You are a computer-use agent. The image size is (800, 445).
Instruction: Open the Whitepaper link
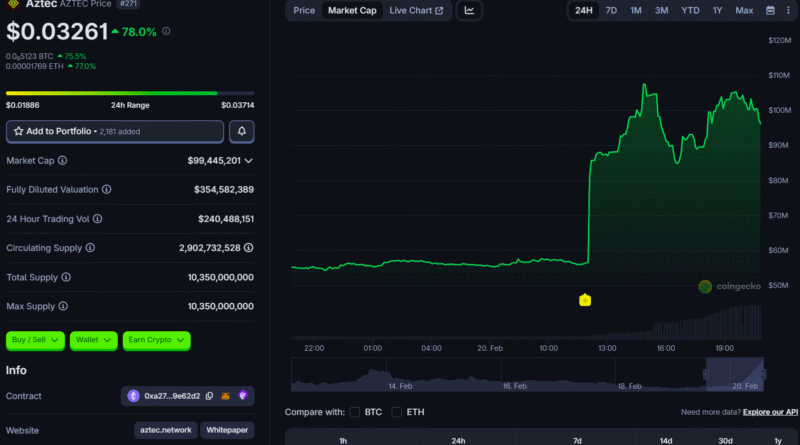click(x=227, y=430)
